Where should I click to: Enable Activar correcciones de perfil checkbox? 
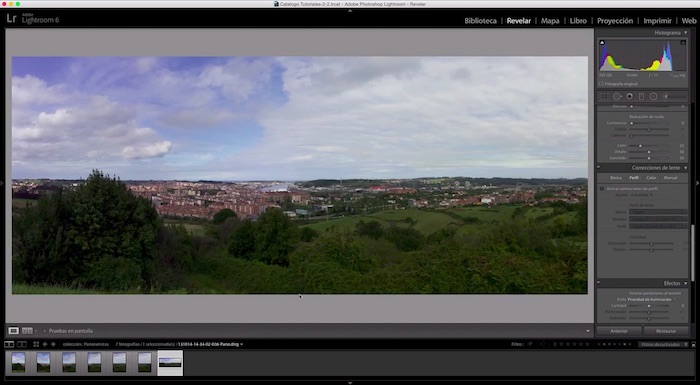(602, 189)
